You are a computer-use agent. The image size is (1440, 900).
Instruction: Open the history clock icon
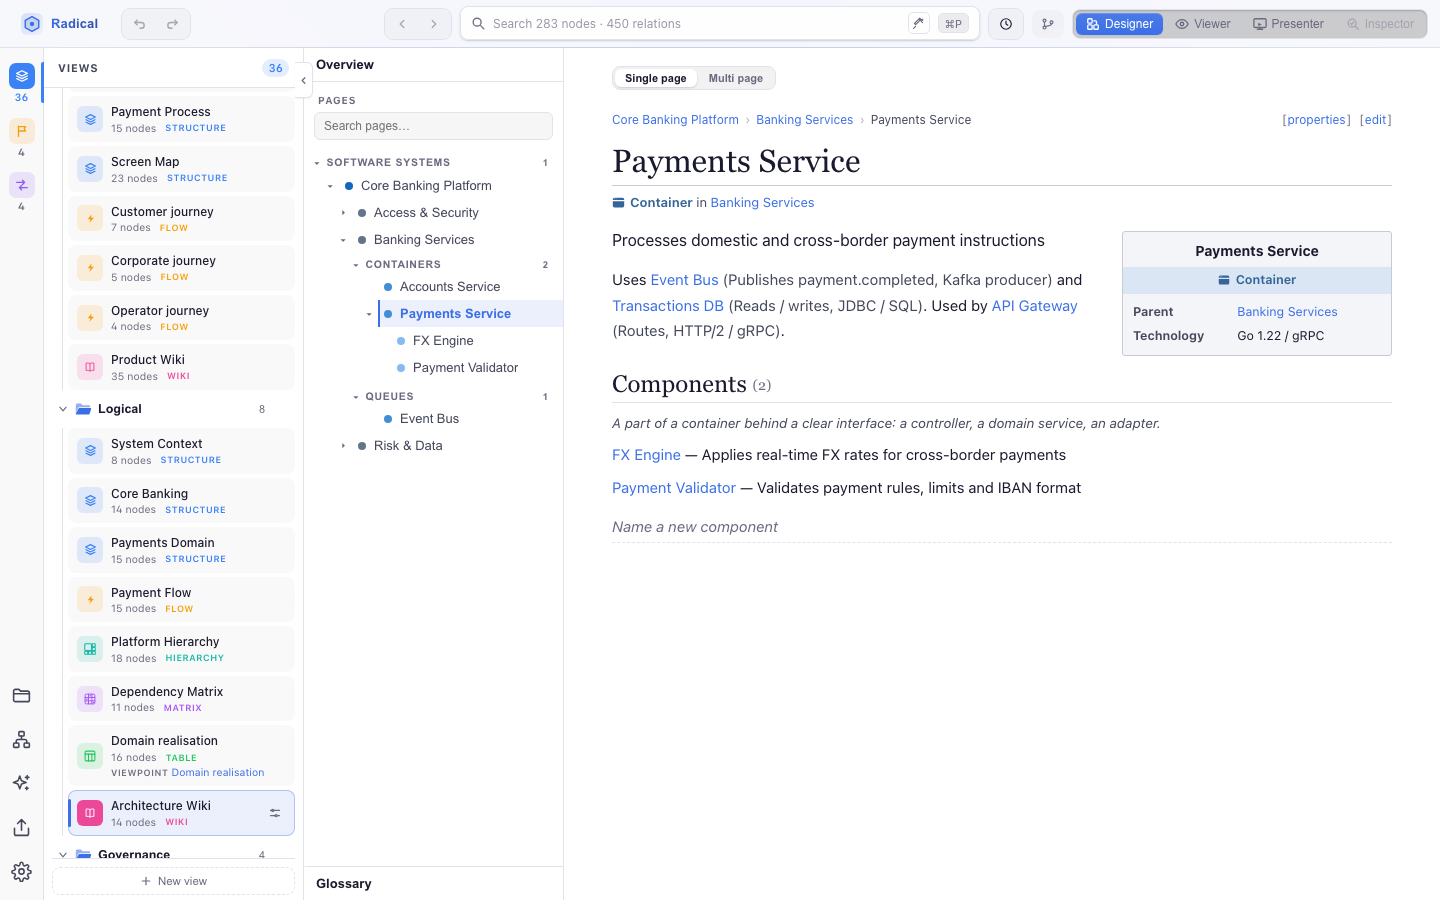click(x=1006, y=24)
